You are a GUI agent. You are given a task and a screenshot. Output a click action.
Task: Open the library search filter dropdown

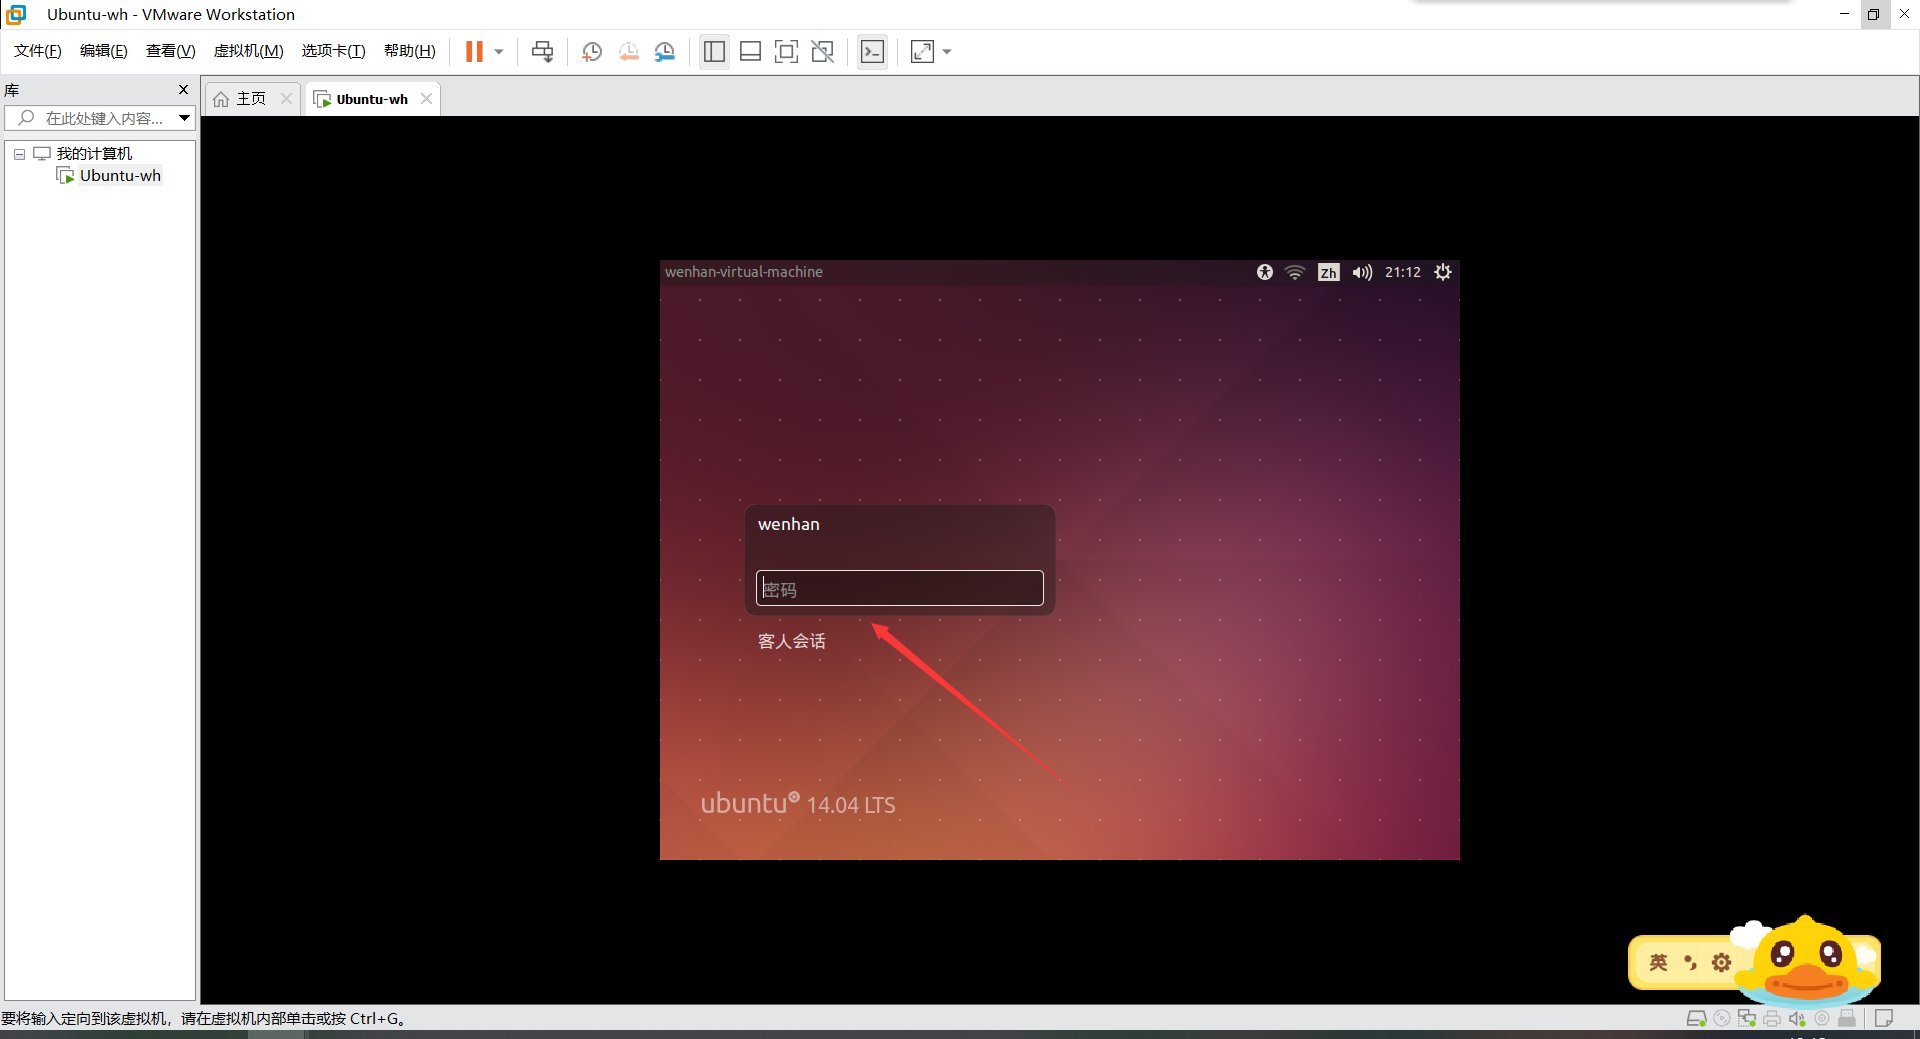pyautogui.click(x=185, y=118)
